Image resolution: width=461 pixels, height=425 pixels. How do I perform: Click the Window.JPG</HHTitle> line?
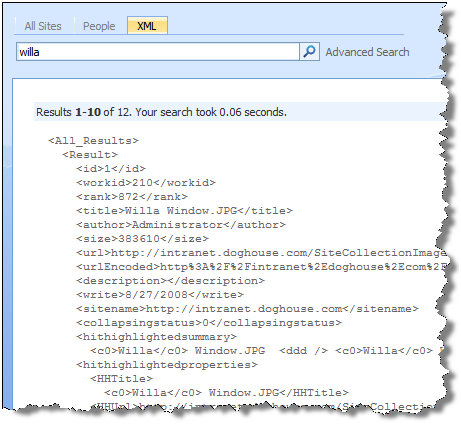click(x=226, y=393)
